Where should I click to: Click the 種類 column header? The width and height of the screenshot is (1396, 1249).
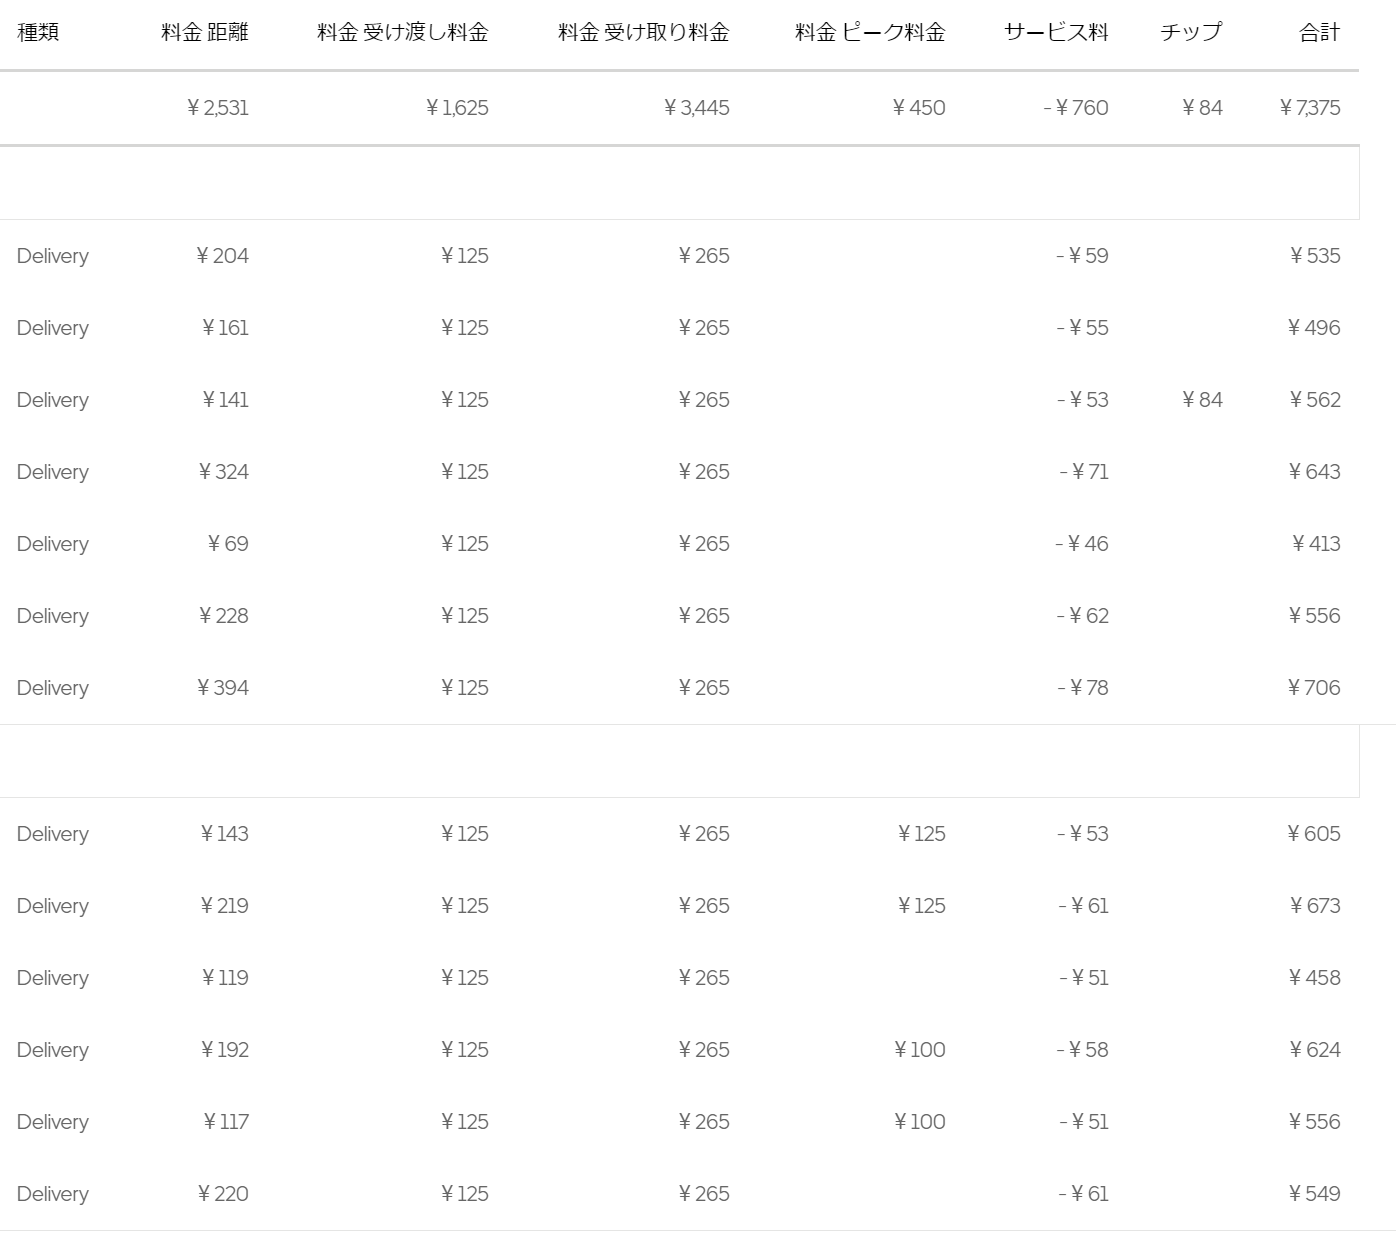coord(38,33)
